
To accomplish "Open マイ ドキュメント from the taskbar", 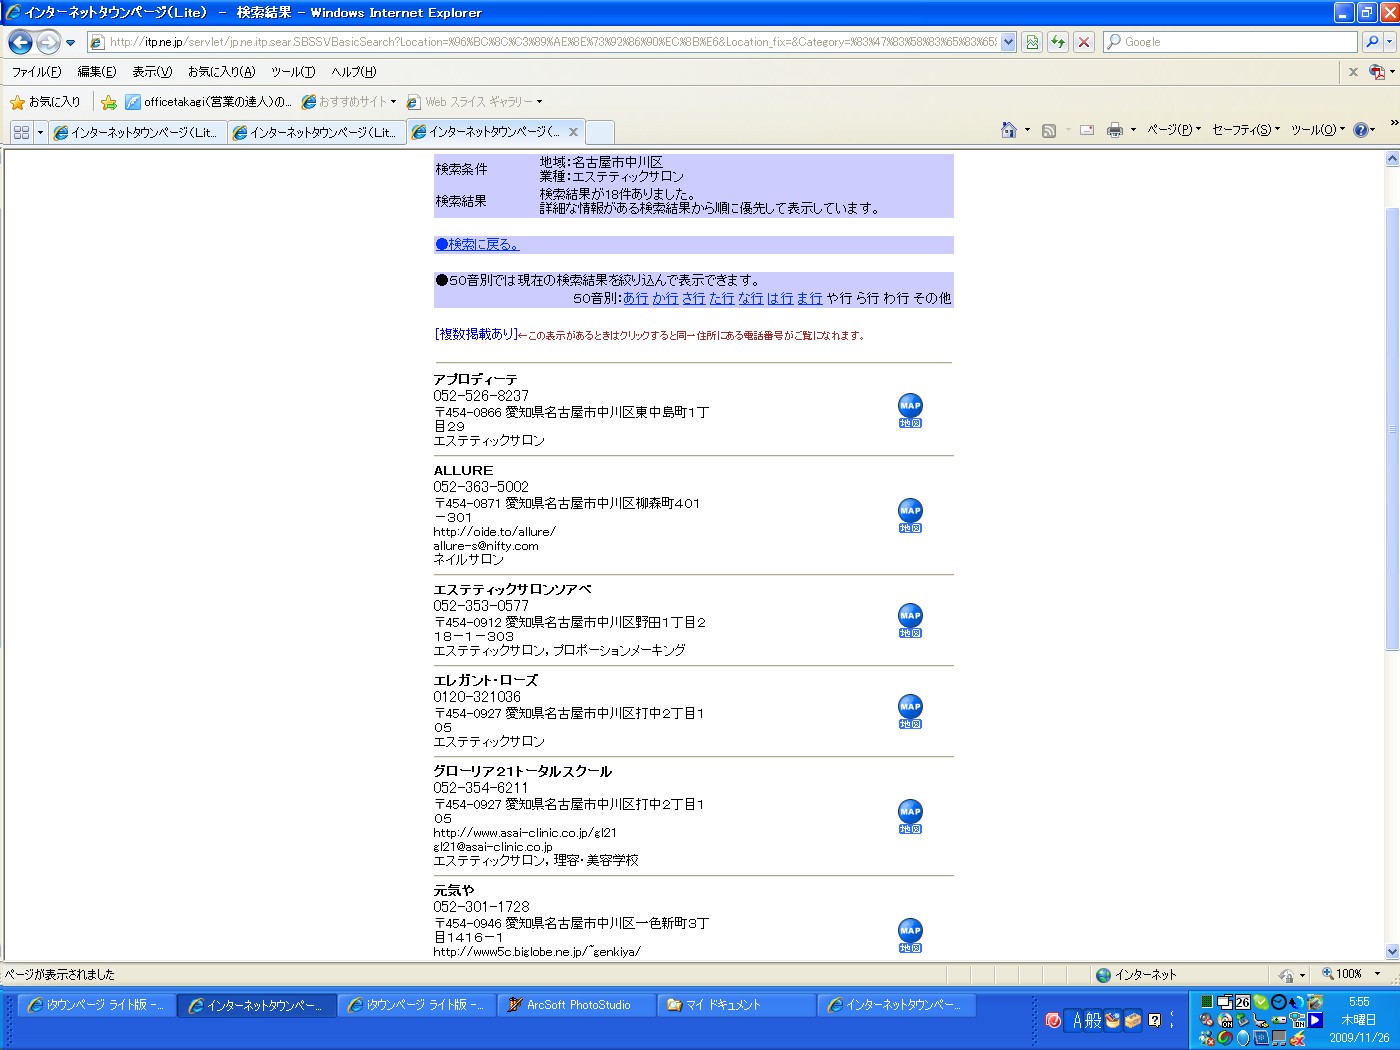I will pyautogui.click(x=737, y=1005).
